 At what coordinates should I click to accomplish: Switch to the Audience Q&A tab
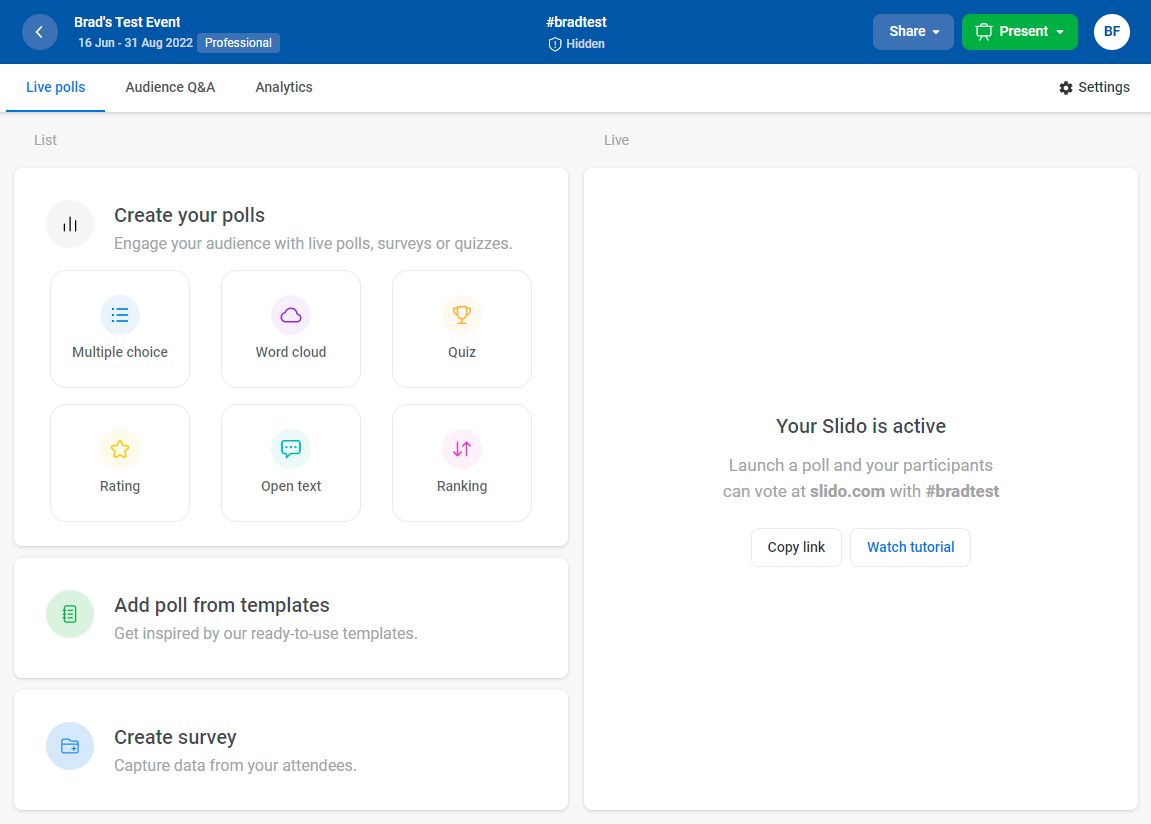(x=170, y=87)
